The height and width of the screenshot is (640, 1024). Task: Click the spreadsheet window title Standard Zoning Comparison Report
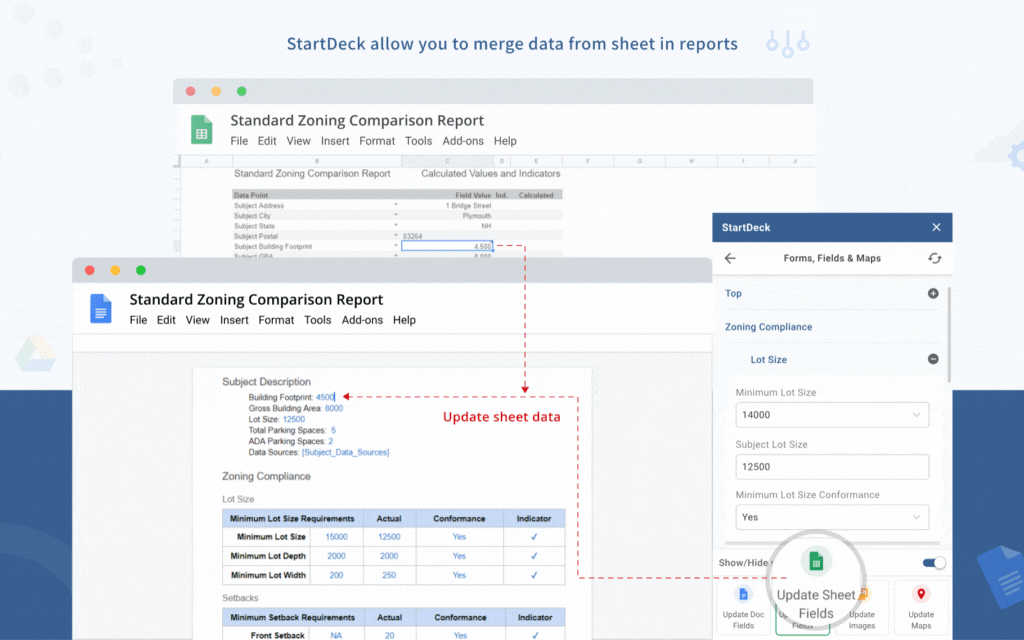357,121
